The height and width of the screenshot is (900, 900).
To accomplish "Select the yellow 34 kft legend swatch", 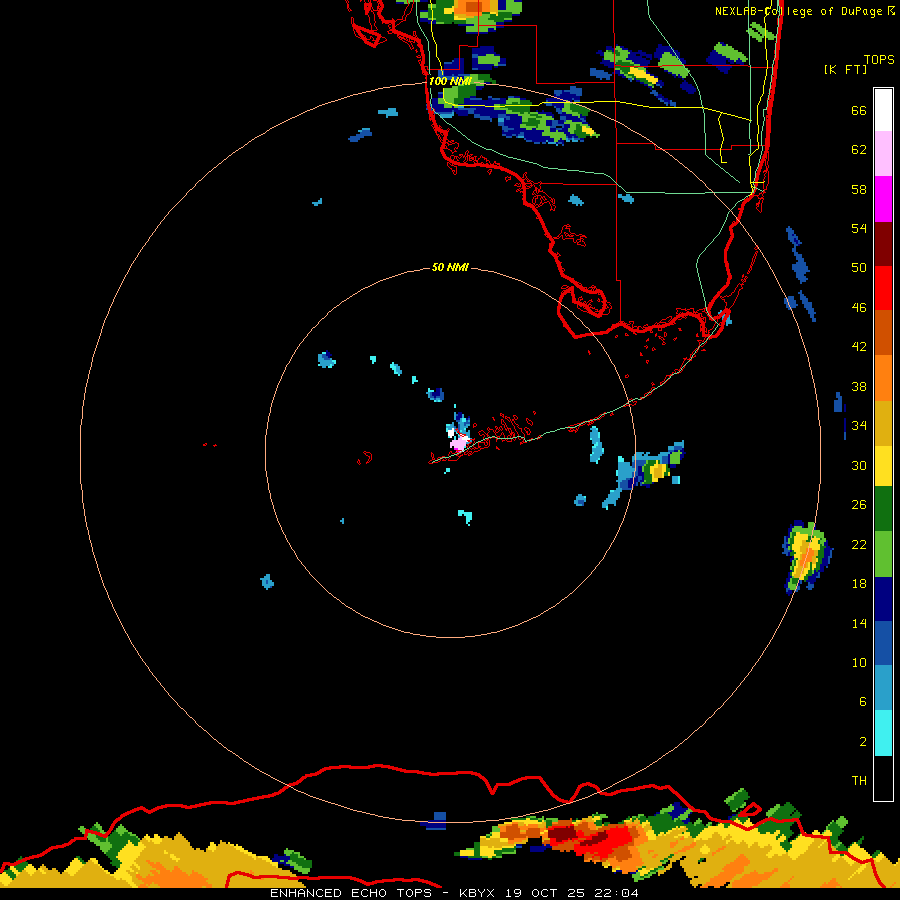I will 883,467.
